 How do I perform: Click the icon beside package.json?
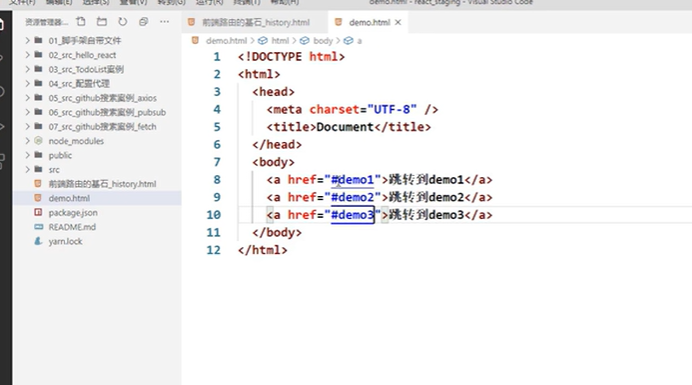(38, 212)
